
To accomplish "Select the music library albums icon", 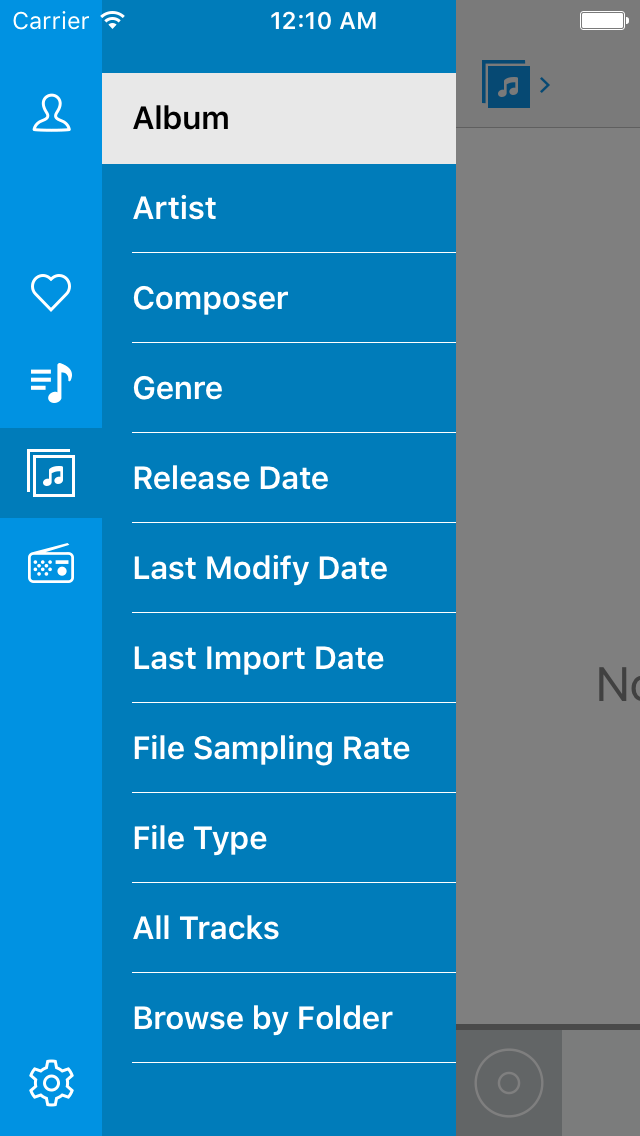I will [x=51, y=473].
